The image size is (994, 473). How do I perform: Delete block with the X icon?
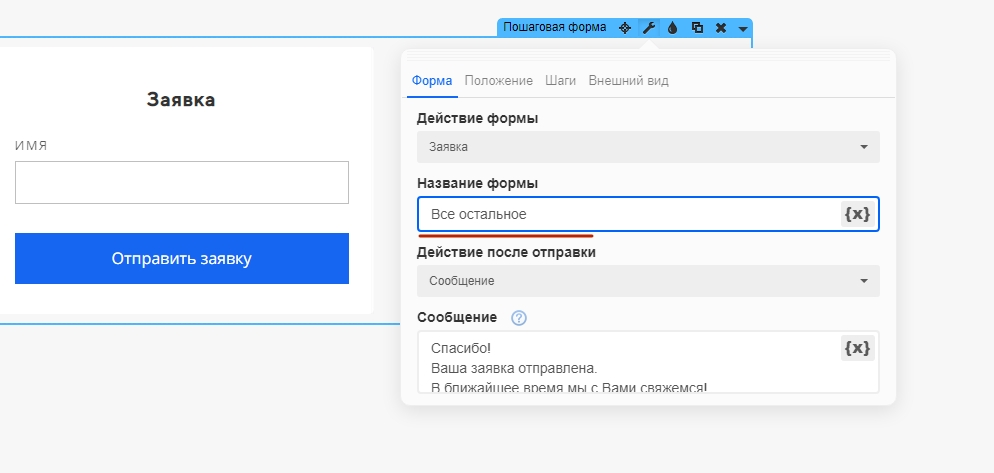point(721,27)
